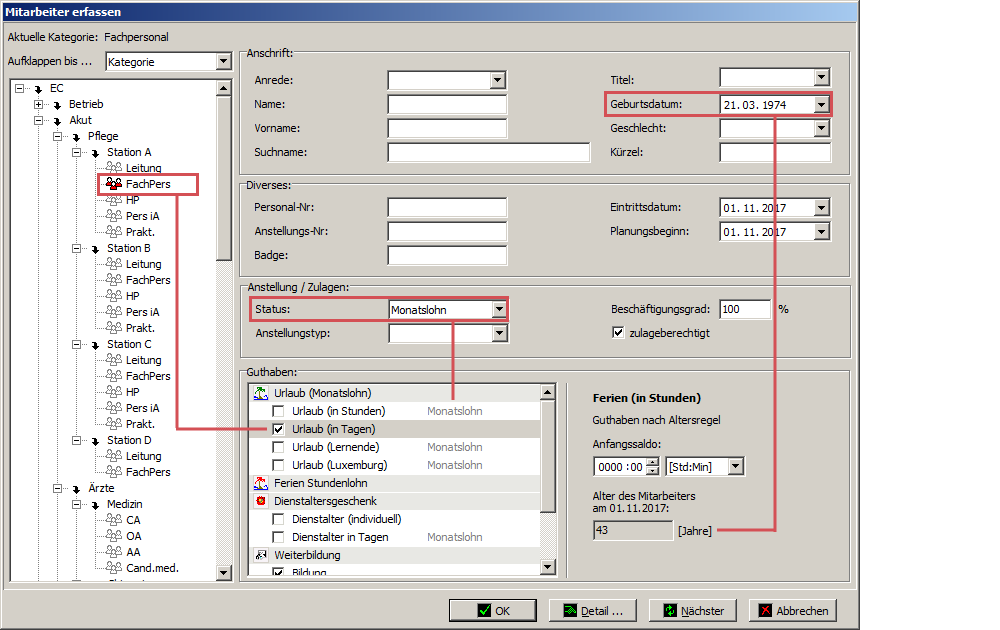Click the arrow icon of the Medizin node
Image resolution: width=1000 pixels, height=630 pixels.
coord(96,504)
